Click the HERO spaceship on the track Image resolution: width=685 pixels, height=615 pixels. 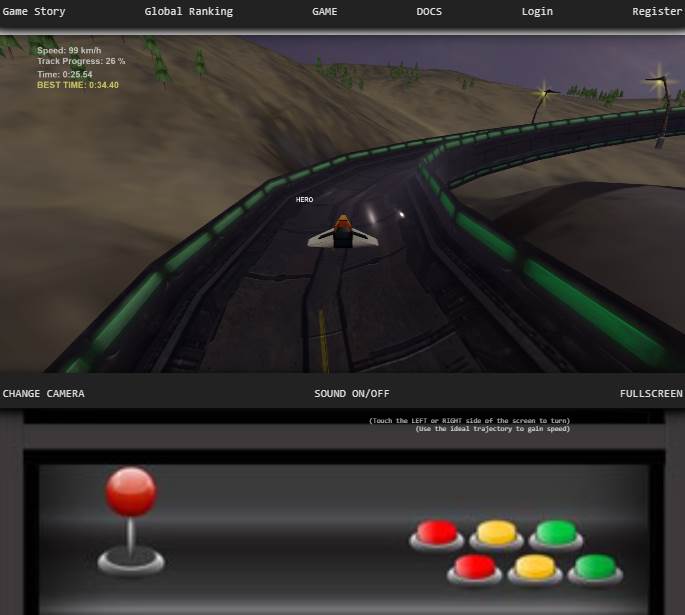(343, 232)
